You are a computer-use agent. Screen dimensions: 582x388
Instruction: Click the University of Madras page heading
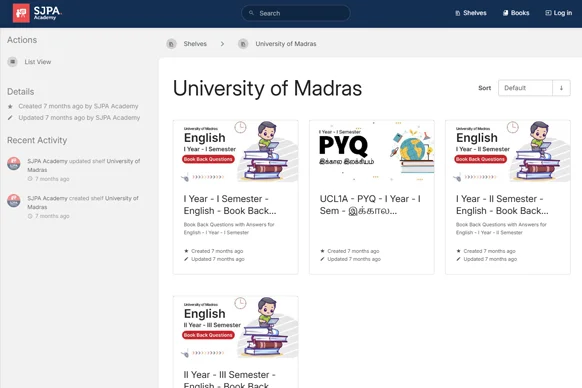[267, 88]
